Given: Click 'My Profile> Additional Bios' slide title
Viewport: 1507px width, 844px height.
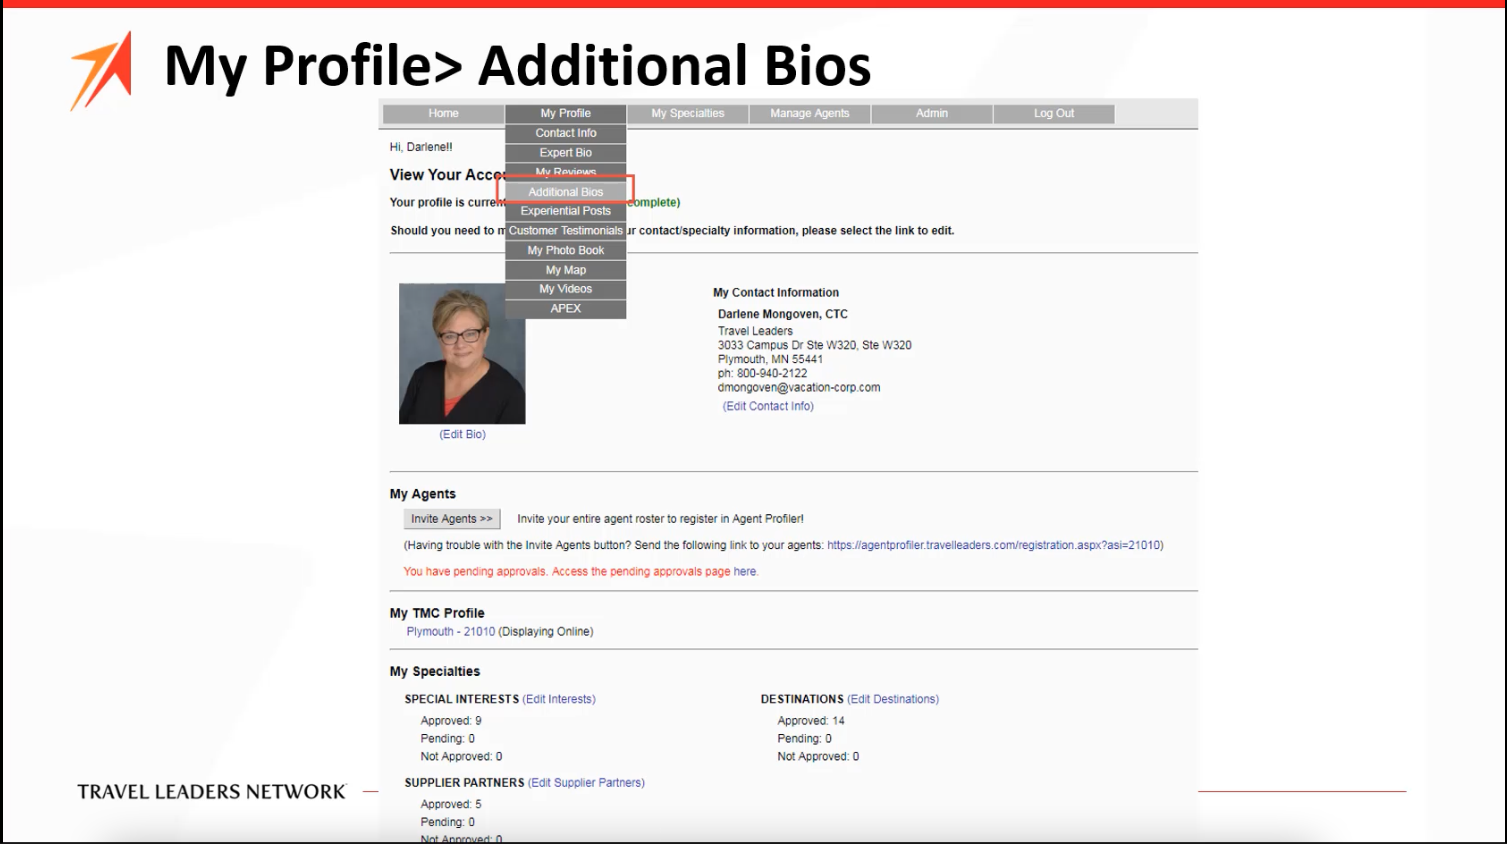Looking at the screenshot, I should pos(517,66).
